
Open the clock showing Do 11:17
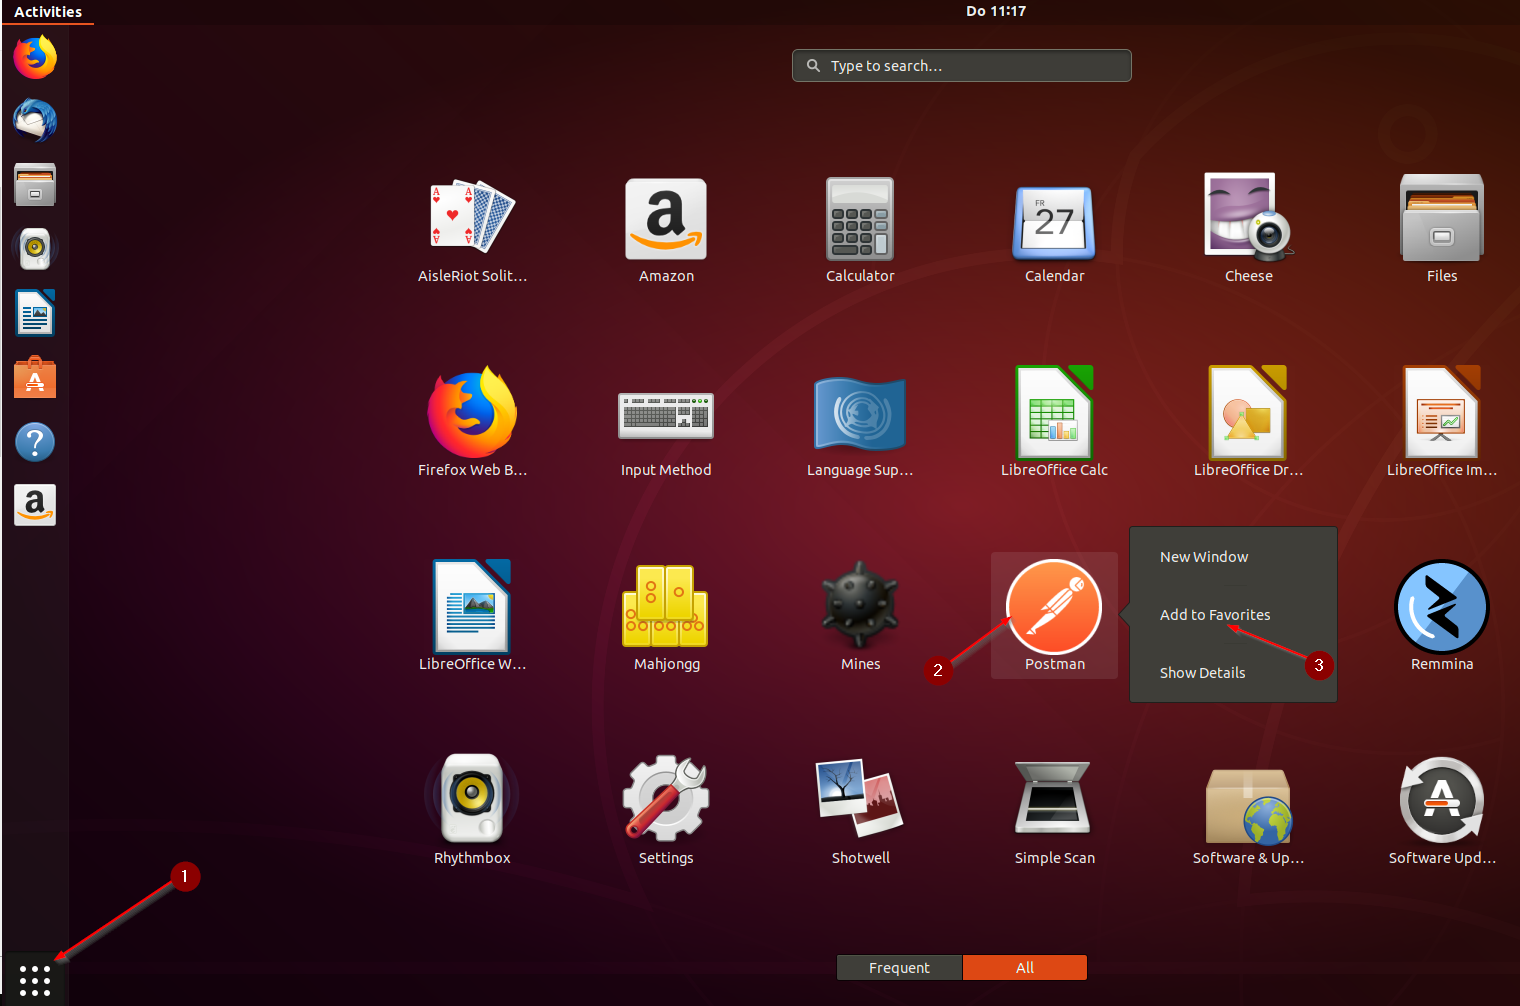tap(996, 11)
